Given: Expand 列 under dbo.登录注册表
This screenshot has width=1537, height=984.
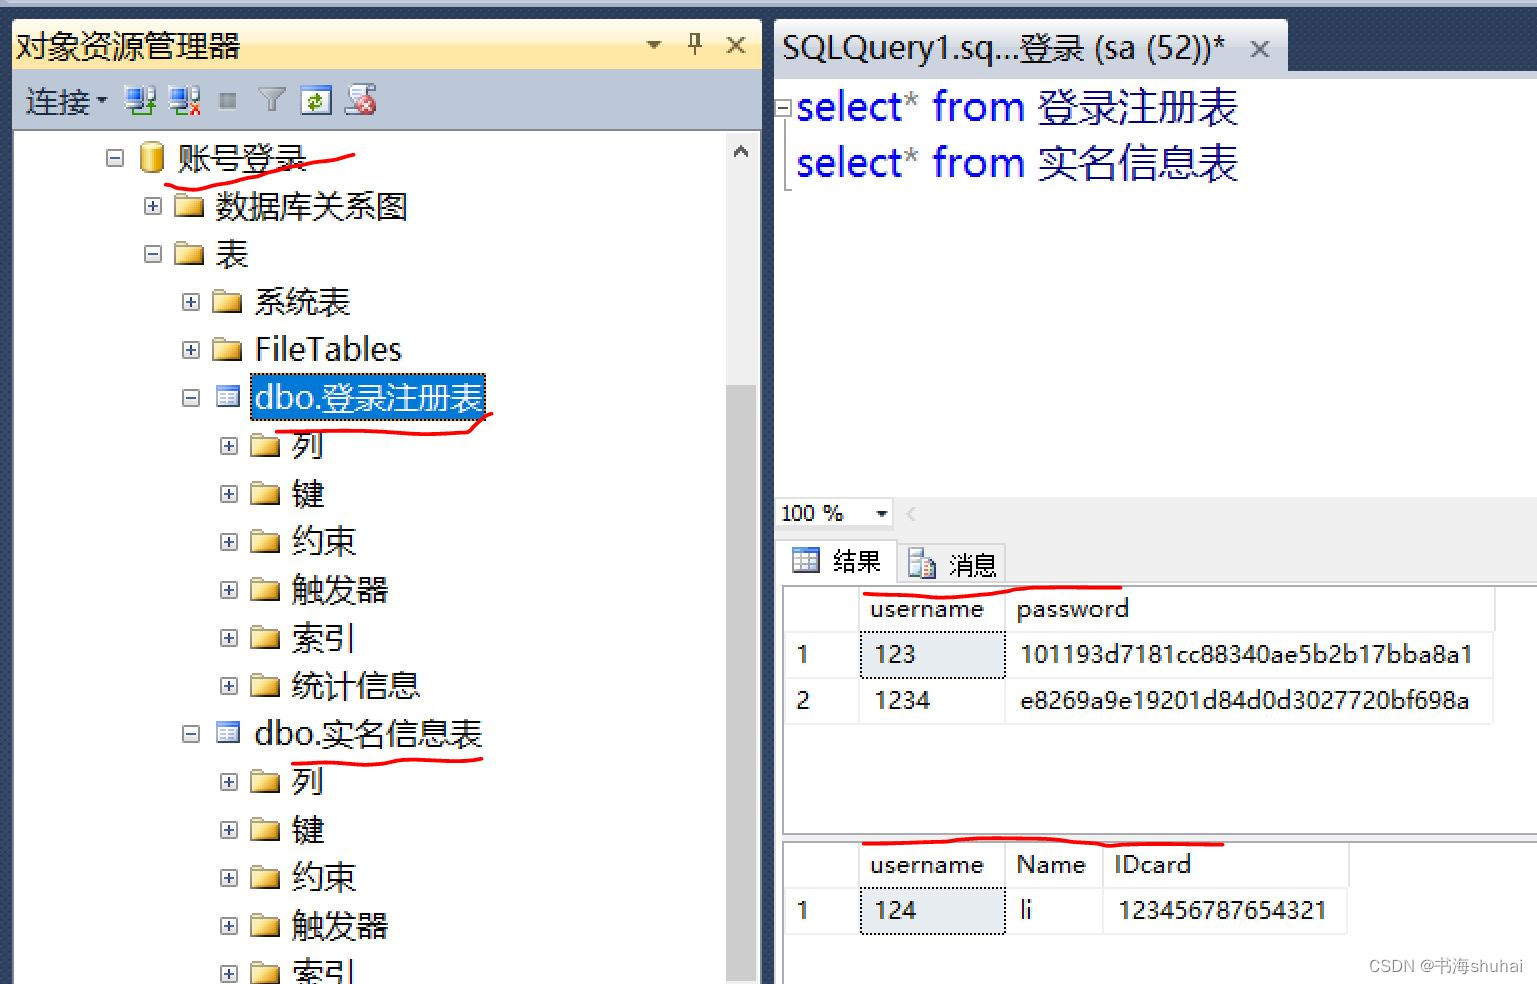Looking at the screenshot, I should pos(229,446).
